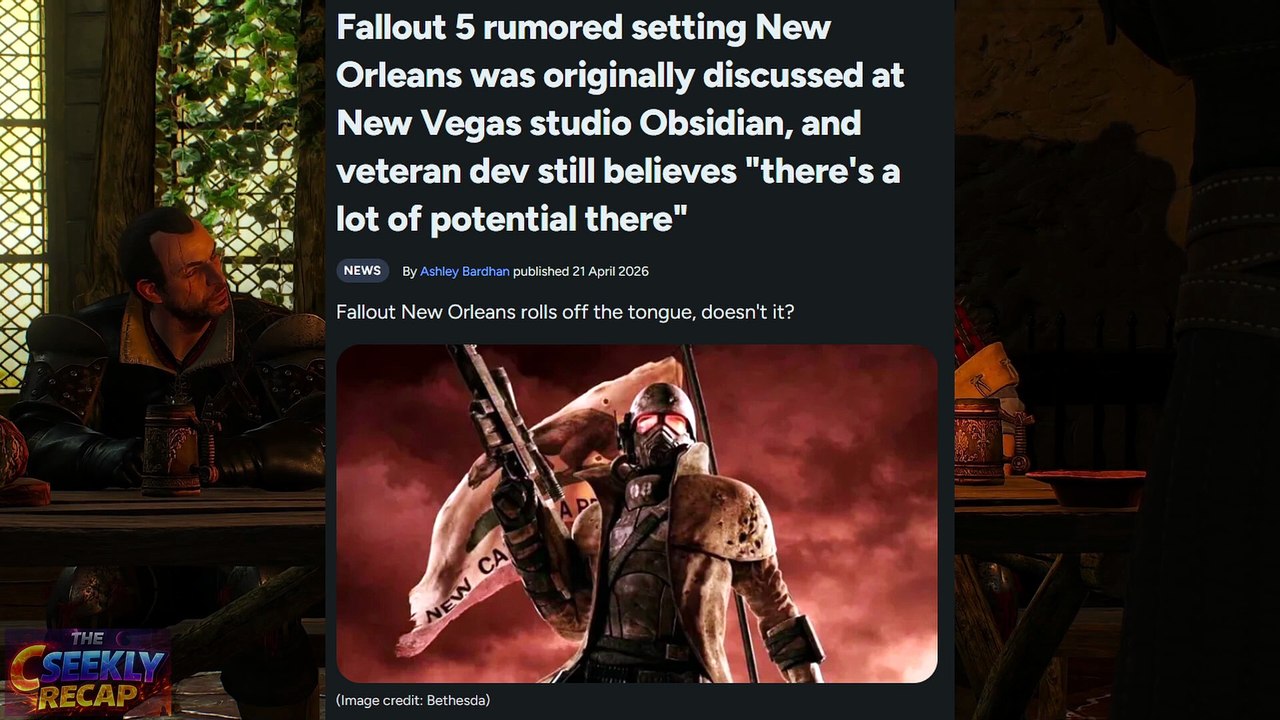1280x720 pixels.
Task: Click The Weekly Recap logo
Action: (x=88, y=672)
